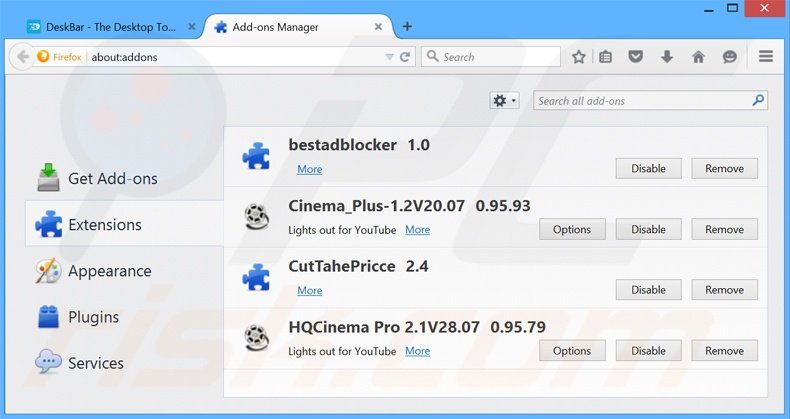
Task: Open the downloads arrow icon
Action: point(667,57)
